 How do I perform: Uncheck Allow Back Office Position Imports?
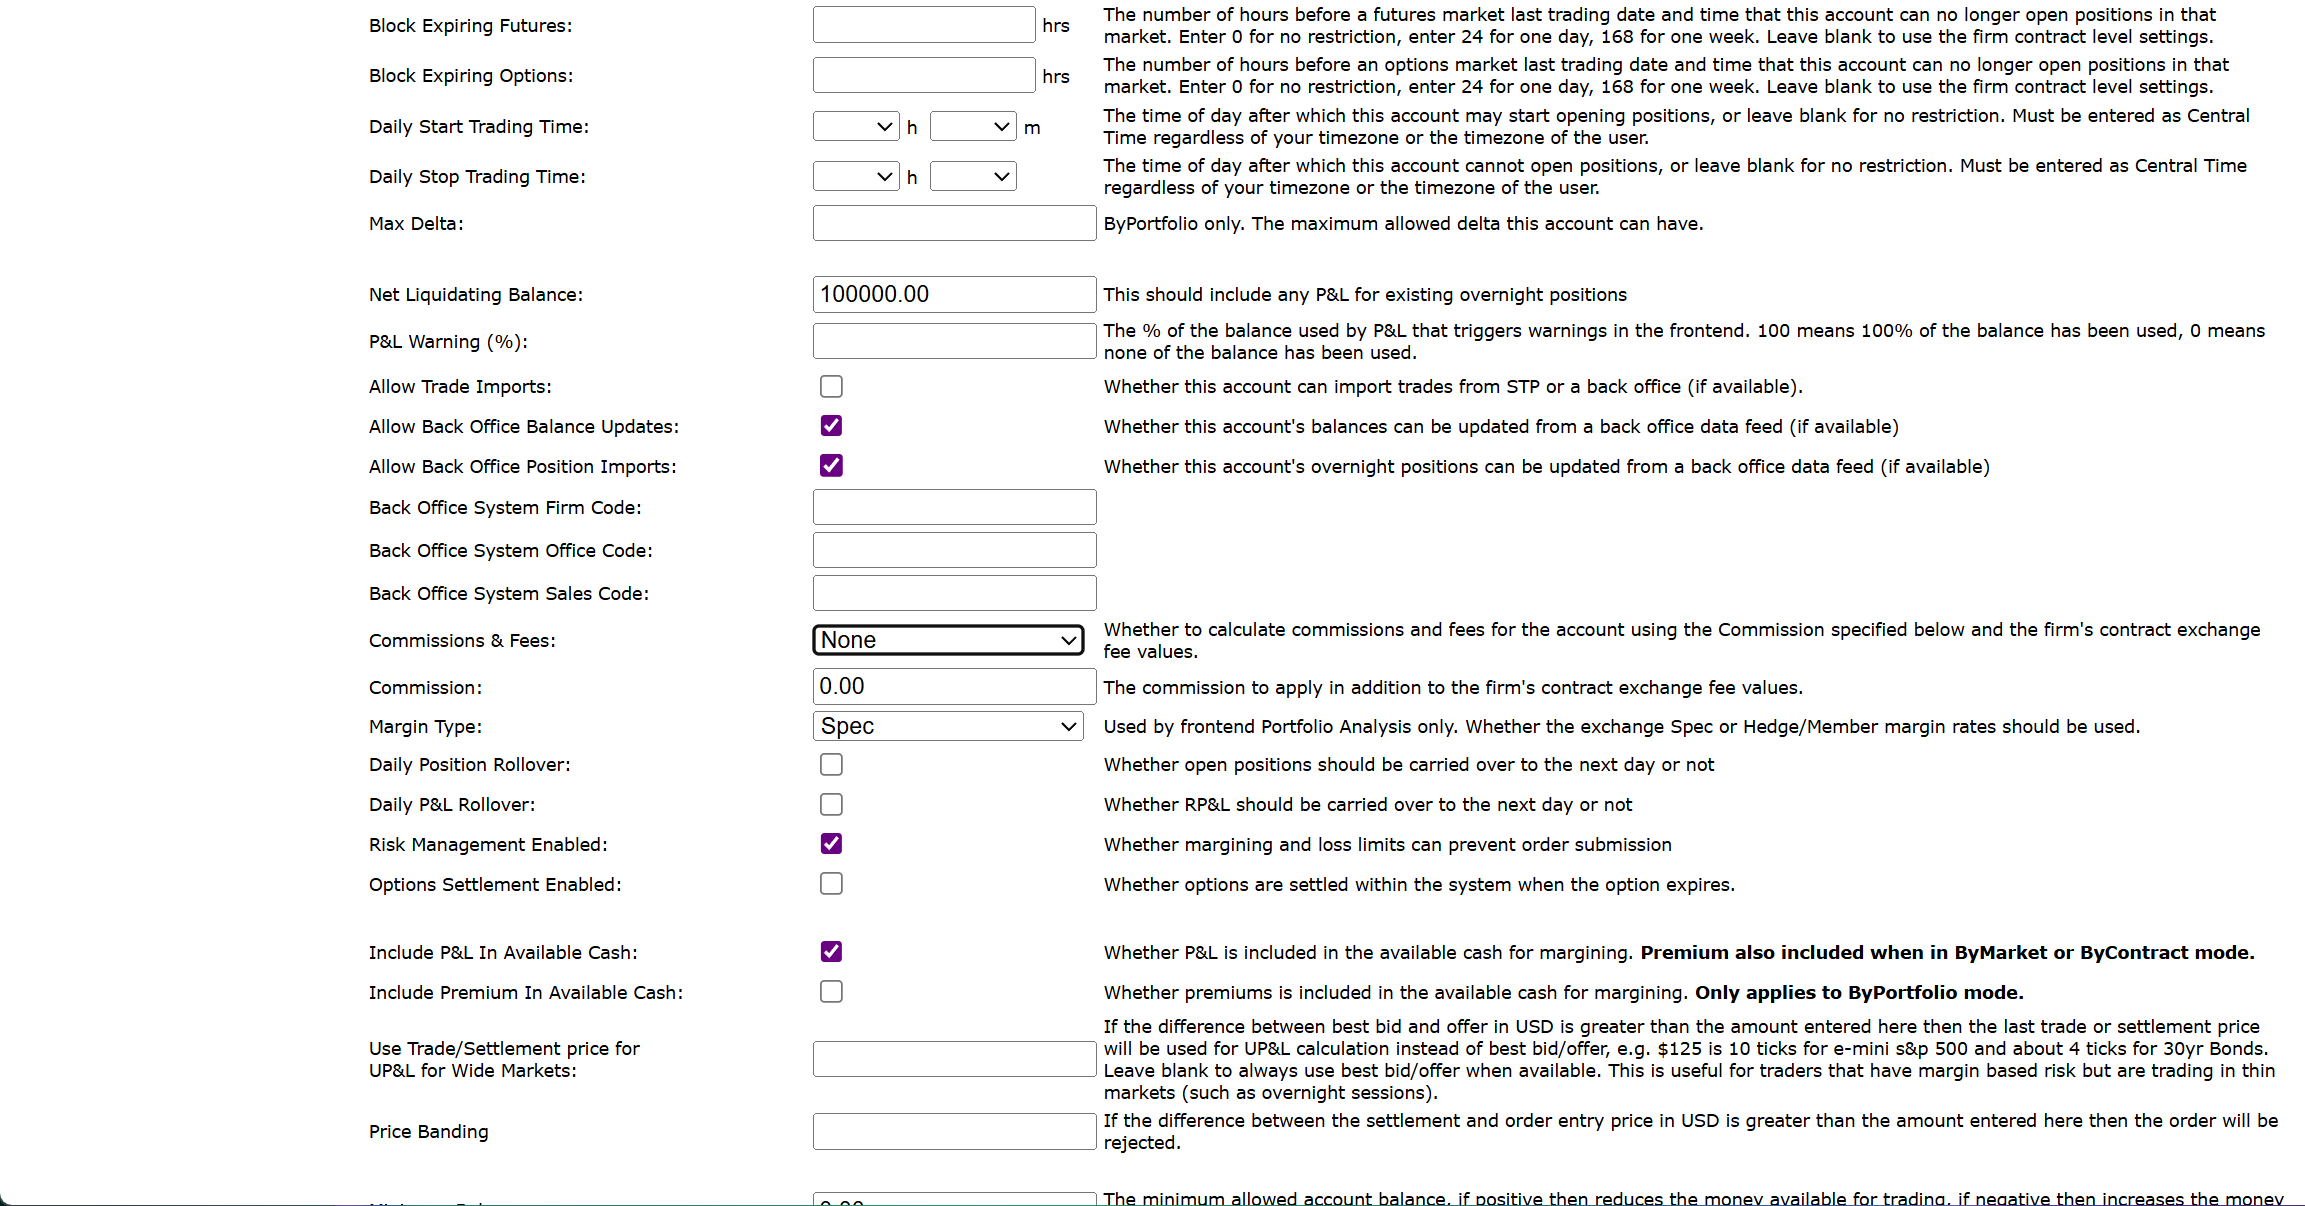pyautogui.click(x=831, y=466)
